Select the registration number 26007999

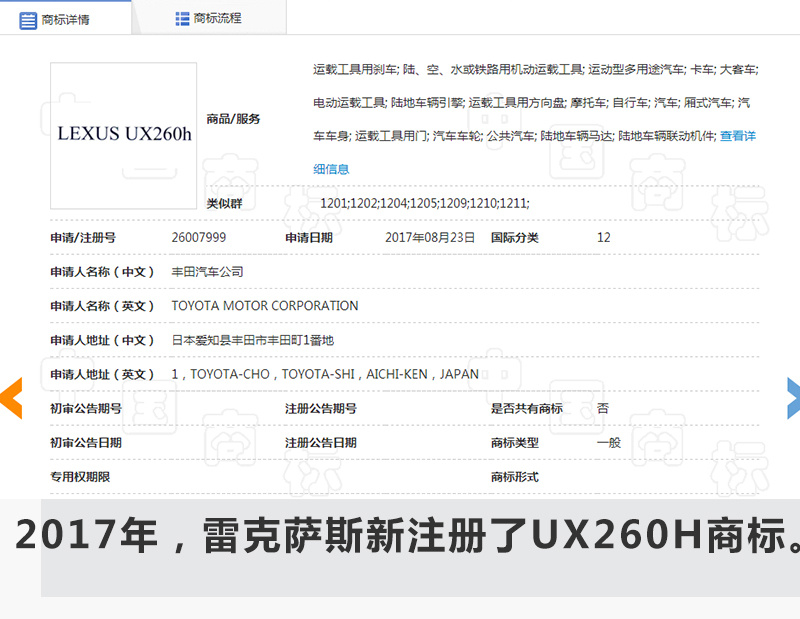(198, 237)
